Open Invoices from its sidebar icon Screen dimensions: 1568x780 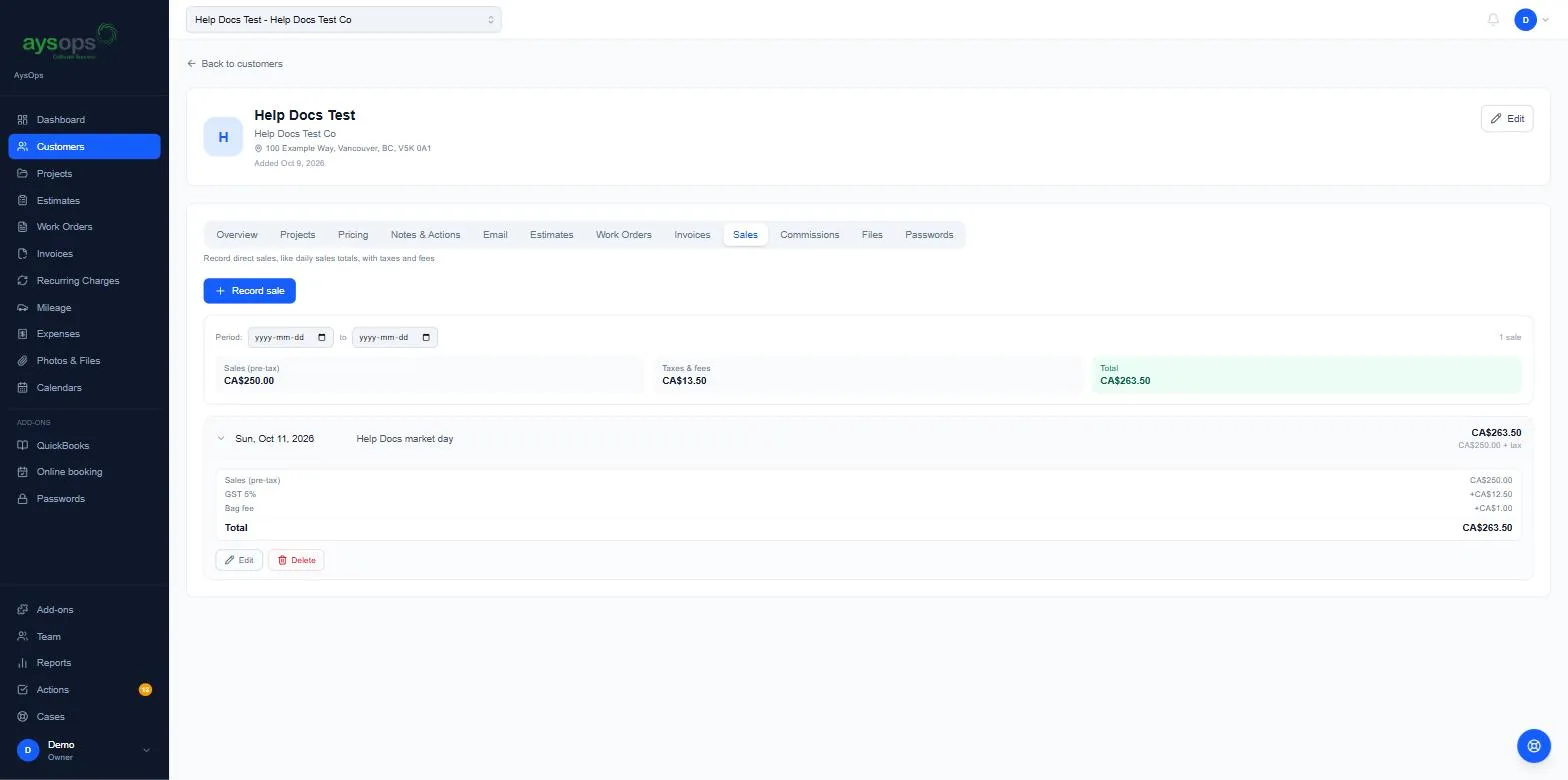pos(23,254)
